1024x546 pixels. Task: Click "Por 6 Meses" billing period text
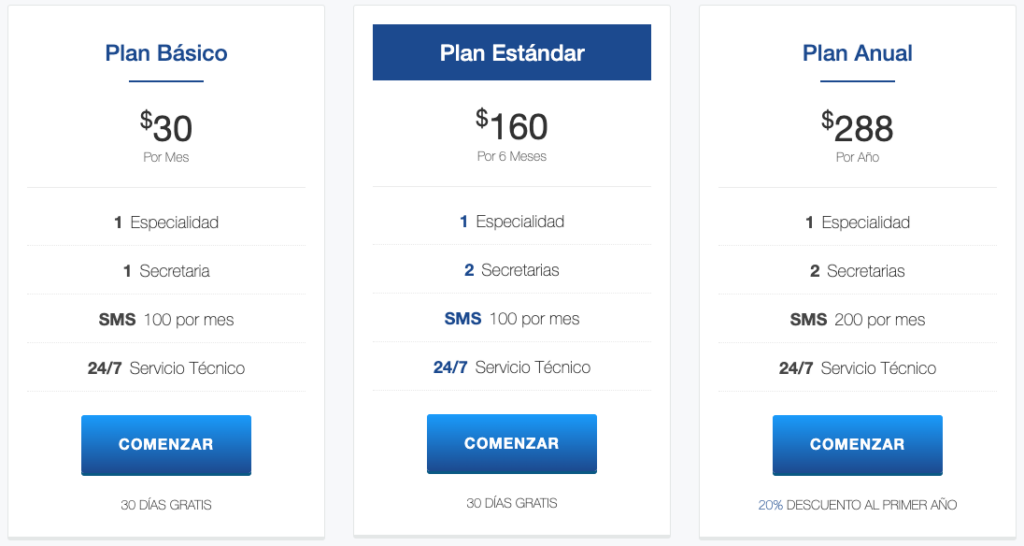(x=512, y=157)
